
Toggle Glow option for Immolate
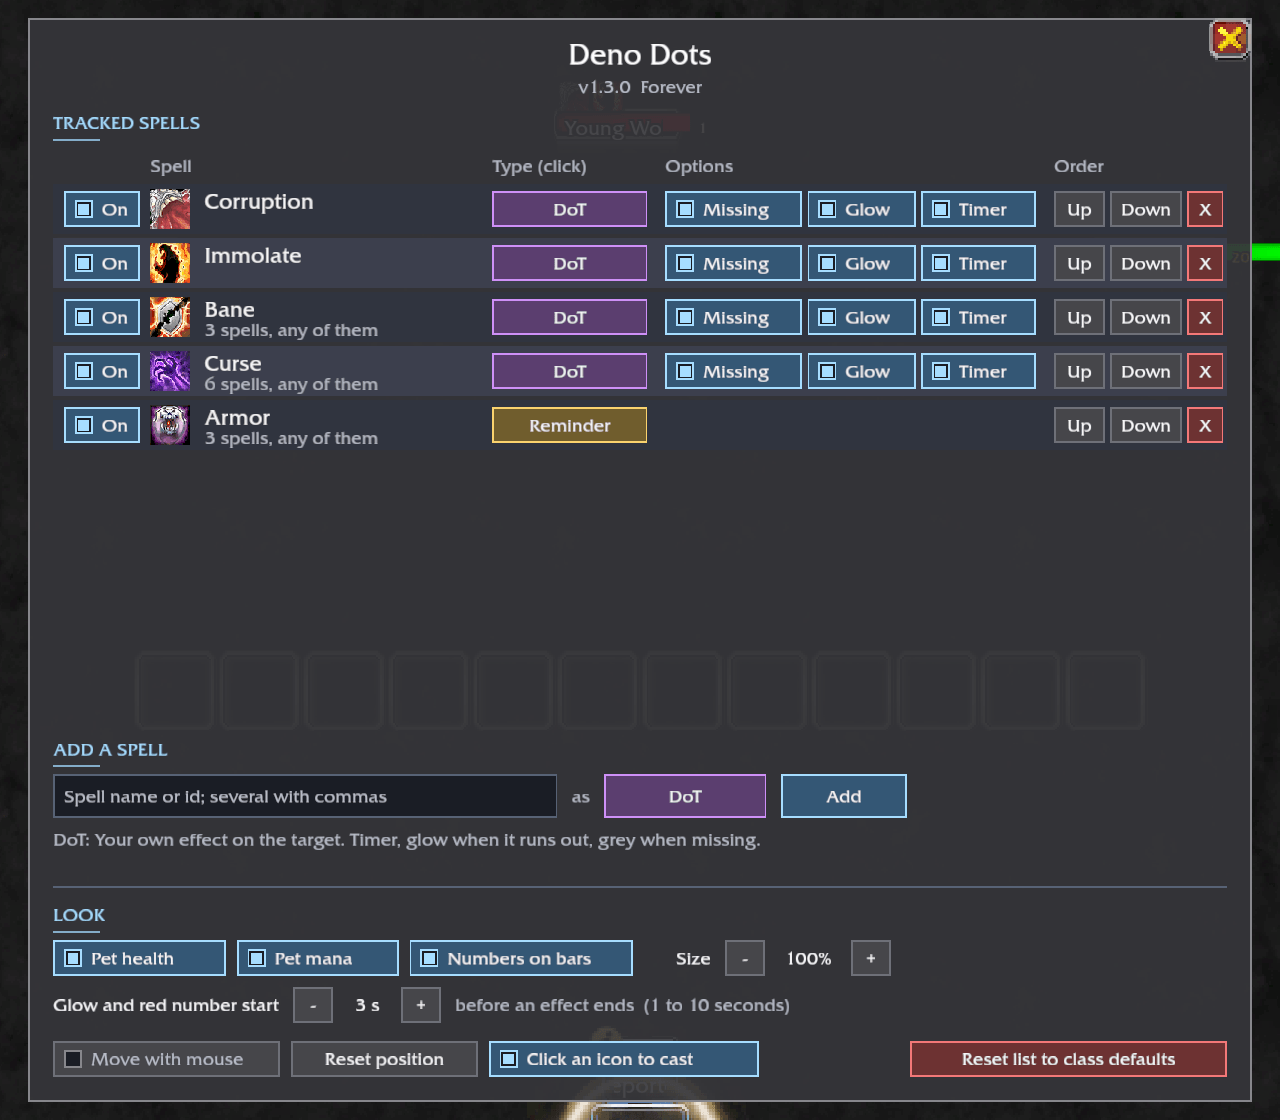pos(861,263)
